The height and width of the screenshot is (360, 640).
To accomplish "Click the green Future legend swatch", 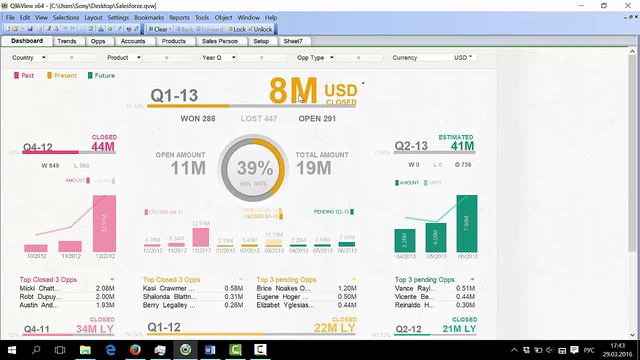I will (90, 76).
